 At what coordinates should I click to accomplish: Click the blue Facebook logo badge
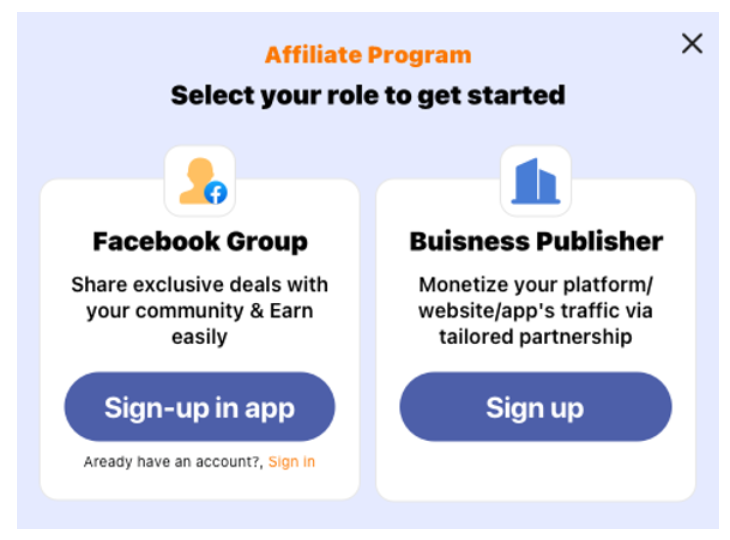point(216,193)
